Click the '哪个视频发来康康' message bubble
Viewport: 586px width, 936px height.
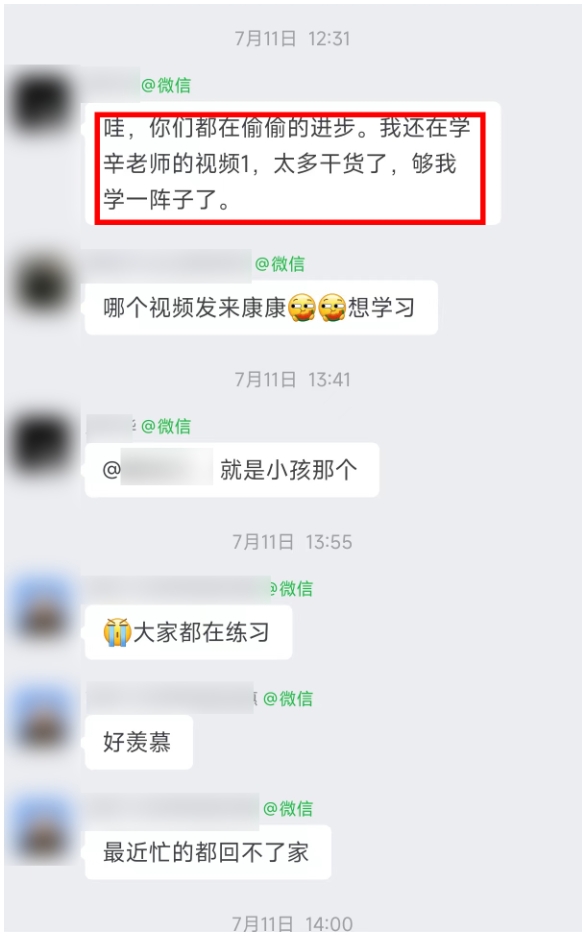pos(261,308)
